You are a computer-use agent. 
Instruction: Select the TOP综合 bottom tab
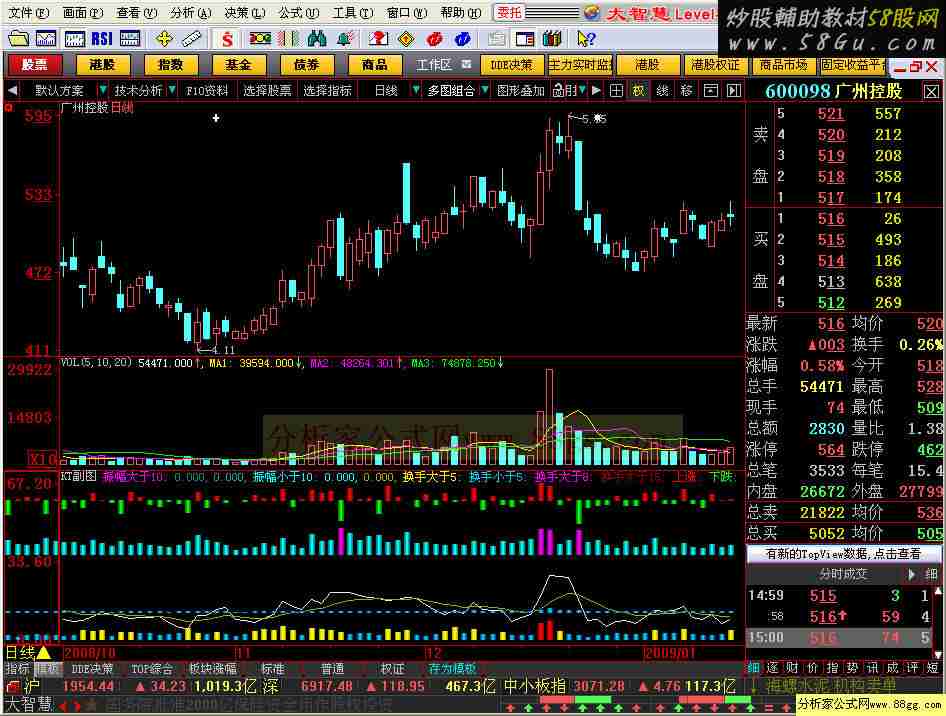pos(151,668)
